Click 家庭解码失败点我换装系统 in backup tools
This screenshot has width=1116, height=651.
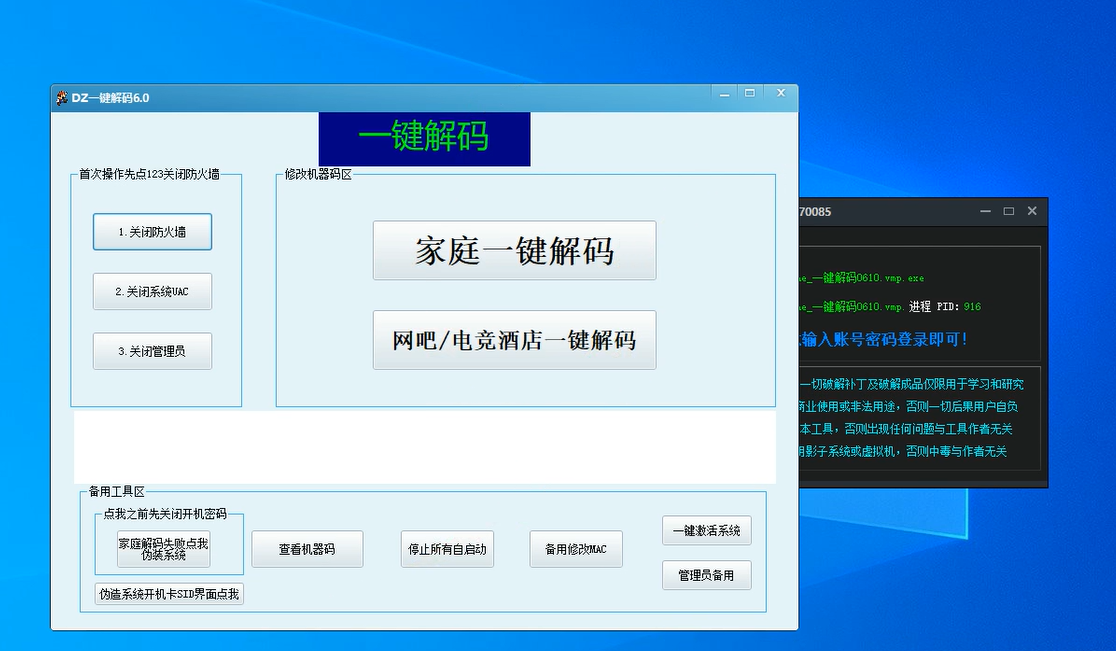tap(162, 548)
